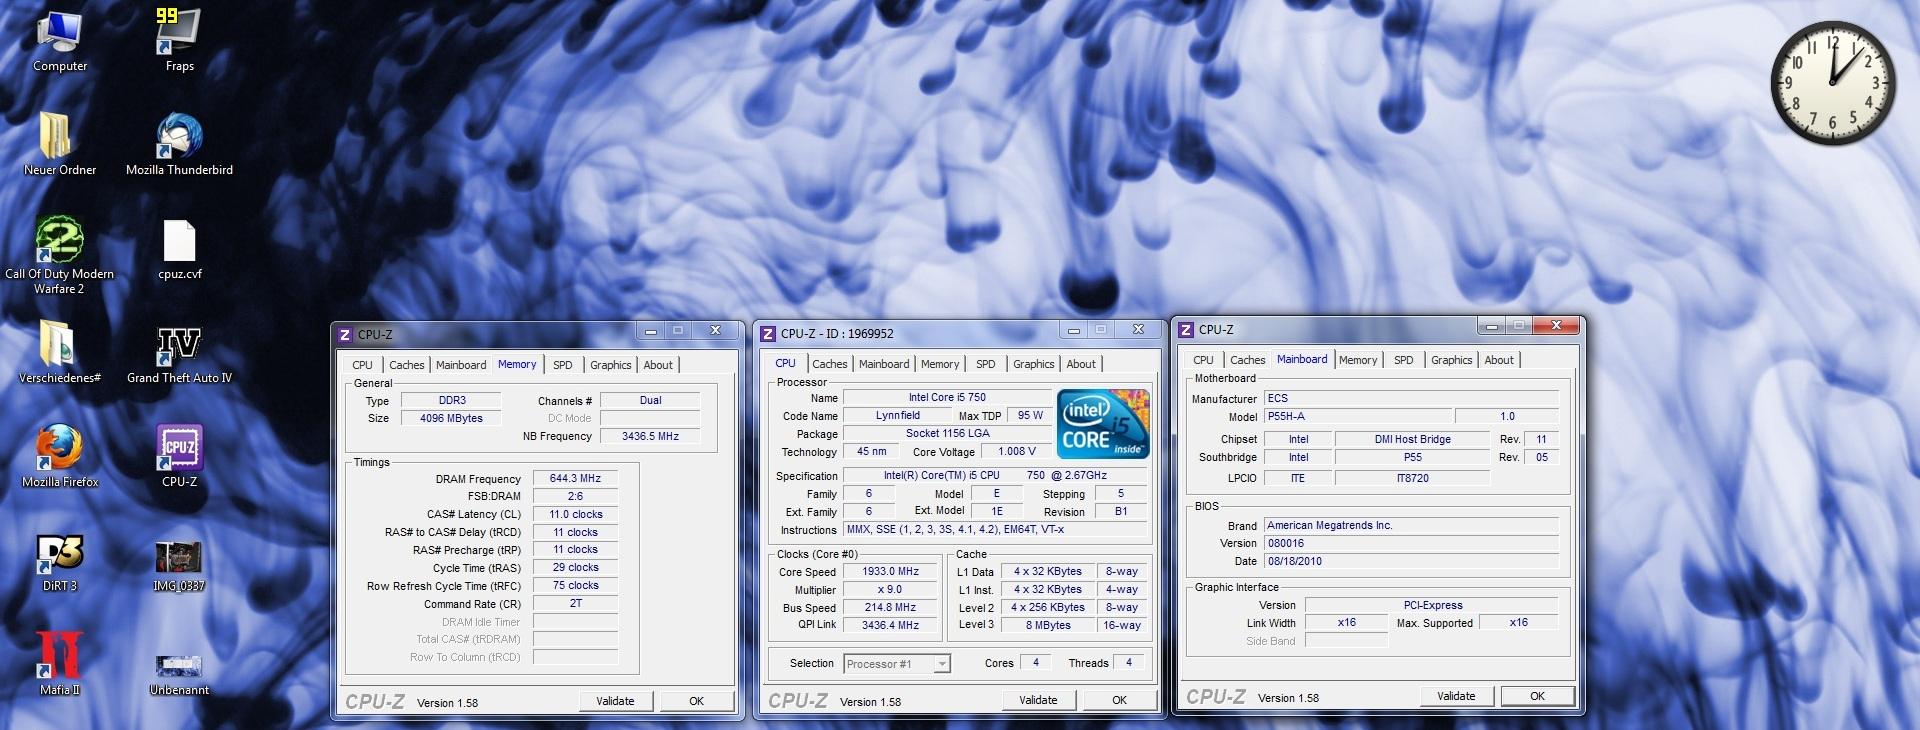
Task: Open Mainboard tab in CPU-Z ID 1969952 window
Action: 884,364
